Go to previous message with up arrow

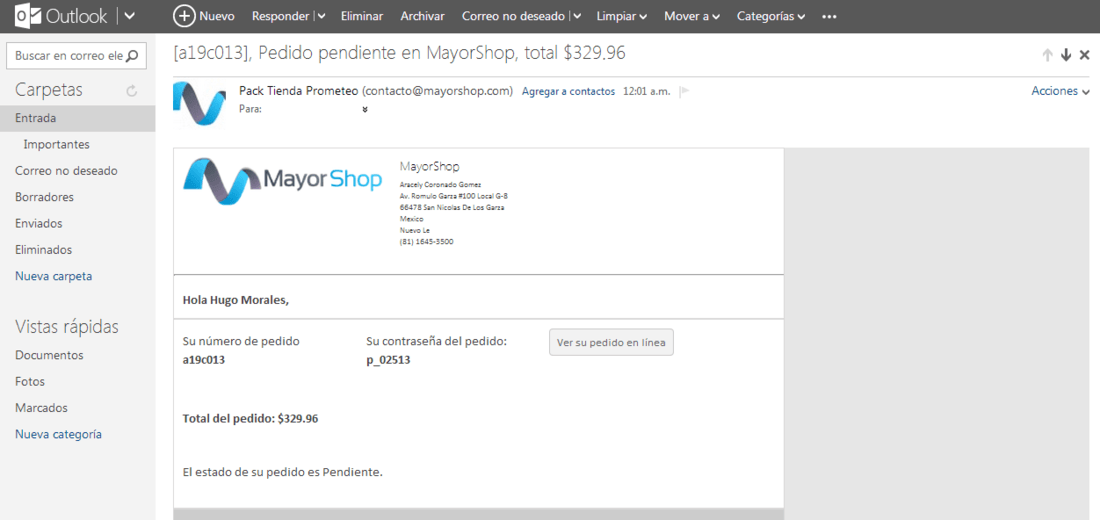(x=1047, y=55)
